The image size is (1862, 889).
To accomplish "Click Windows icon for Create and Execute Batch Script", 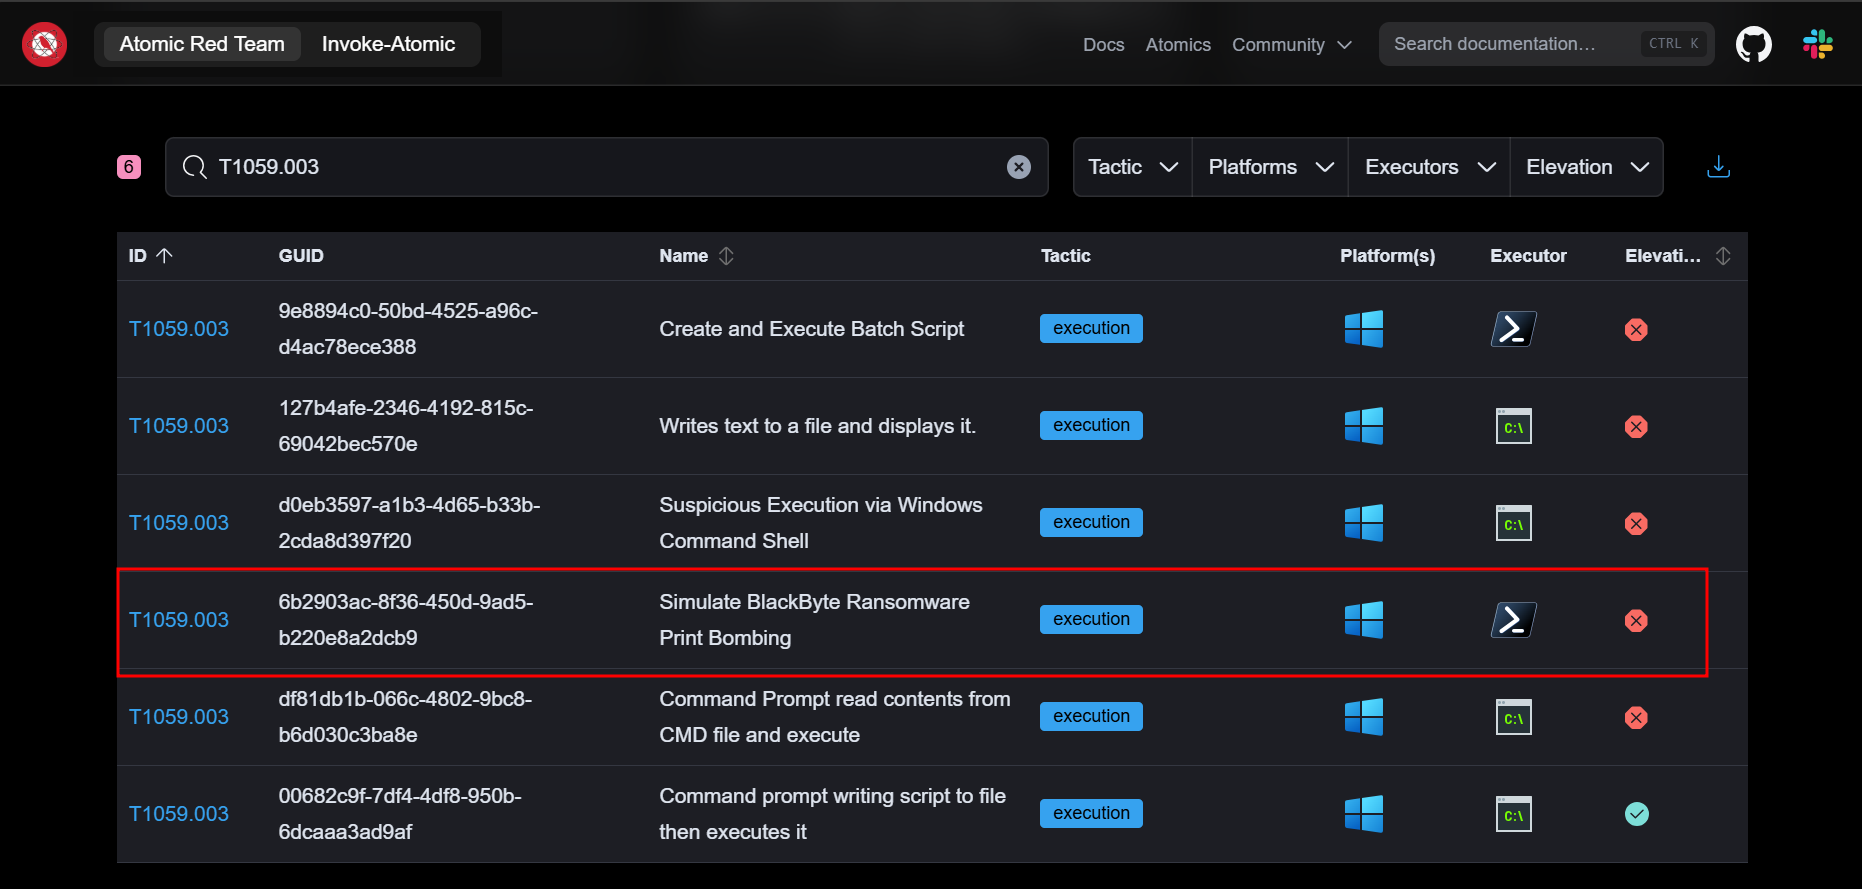I will tap(1364, 329).
